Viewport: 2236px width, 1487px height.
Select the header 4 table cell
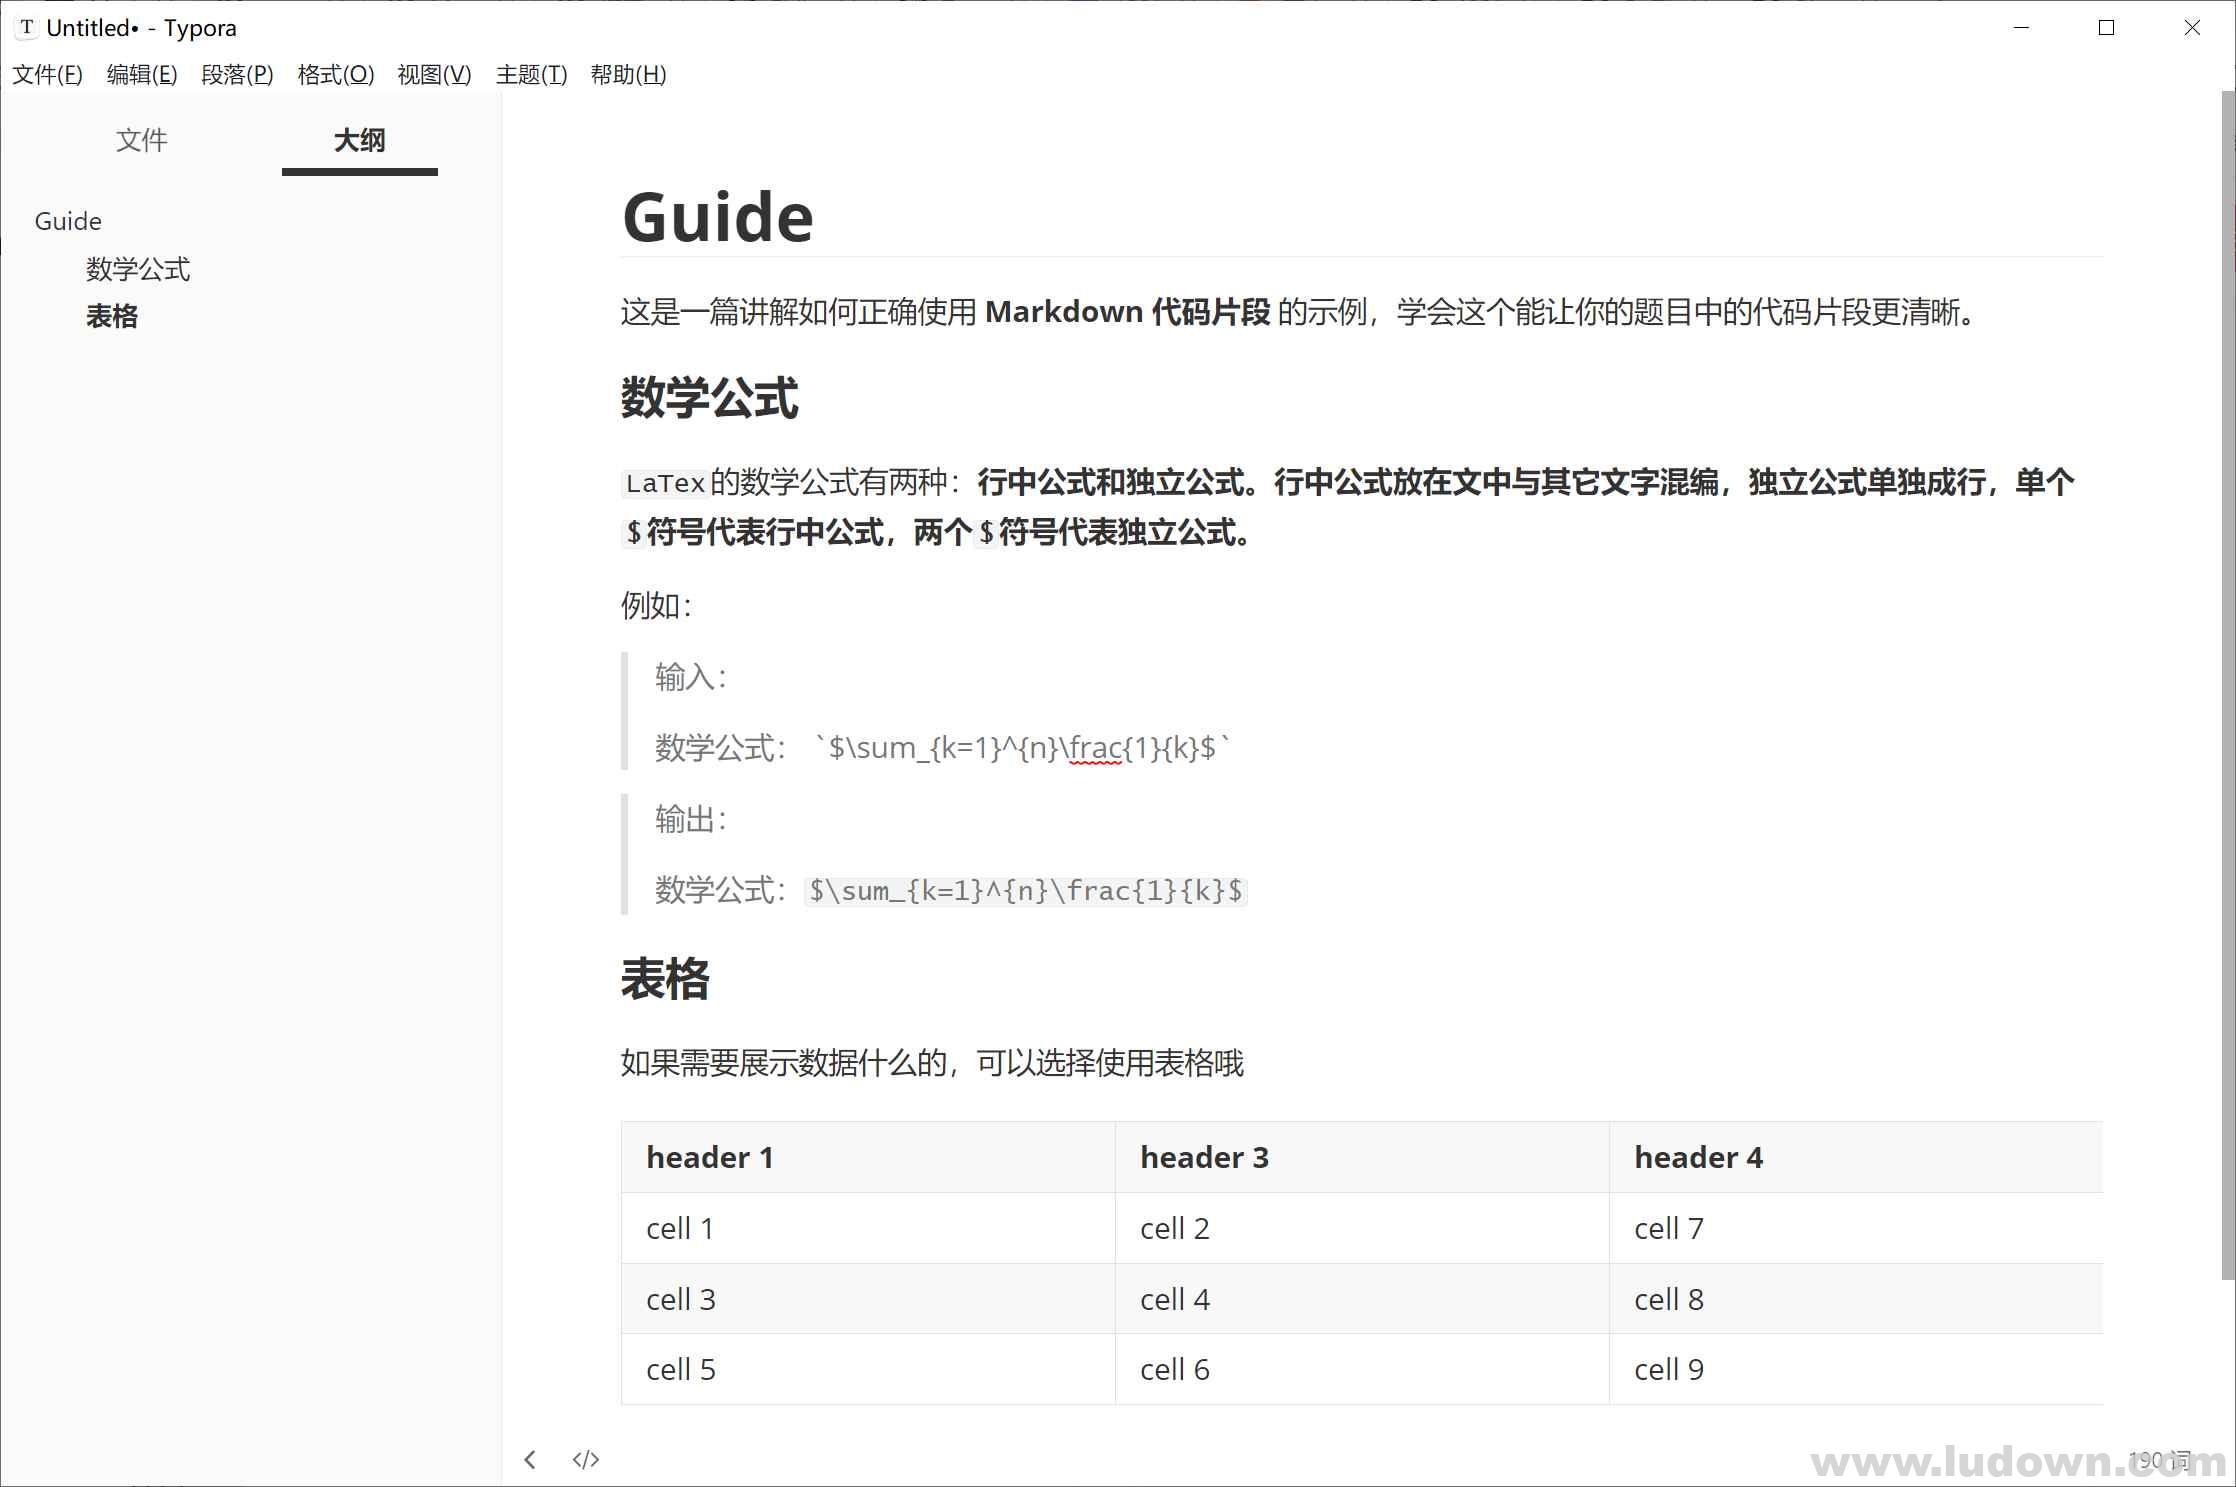1856,1157
